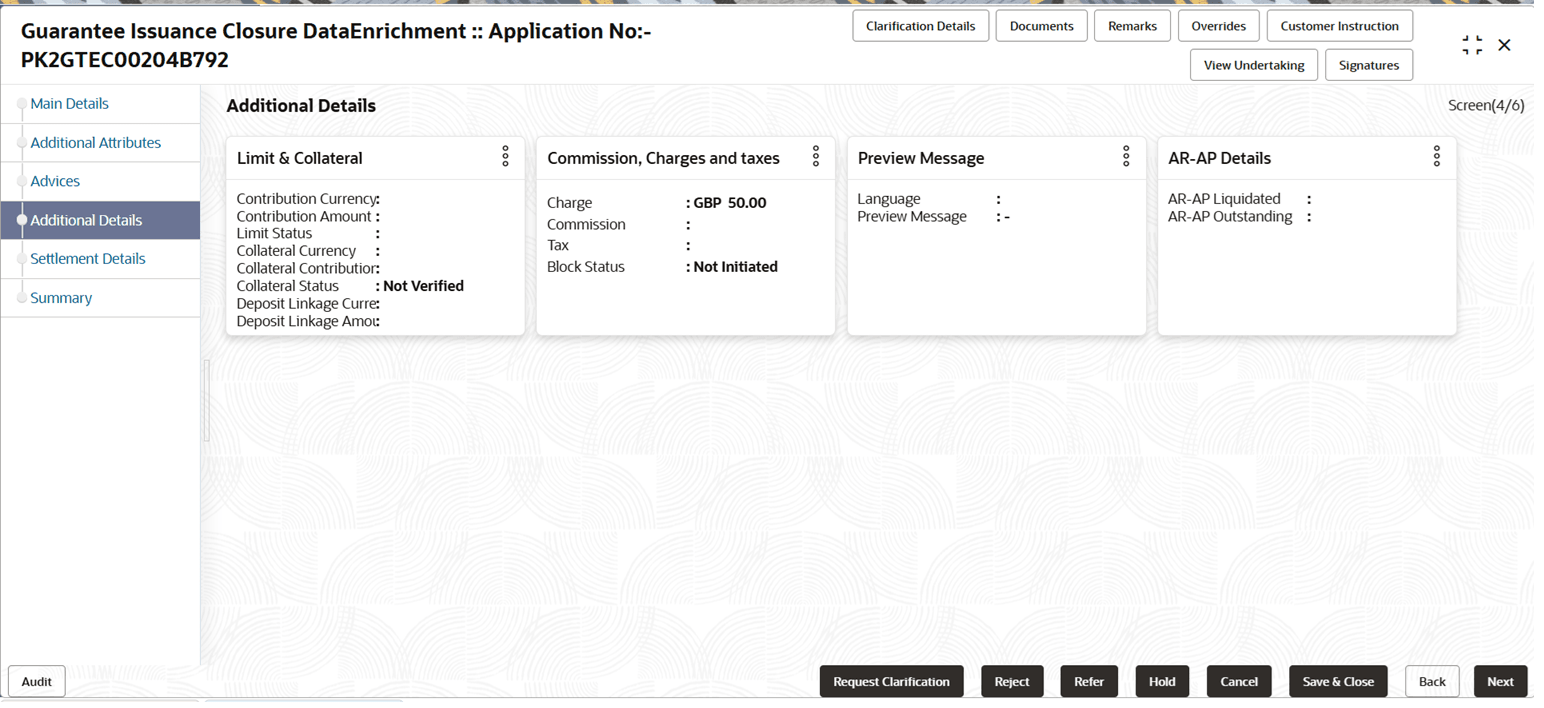Click the Limit Status label
The image size is (1544, 708).
274,233
